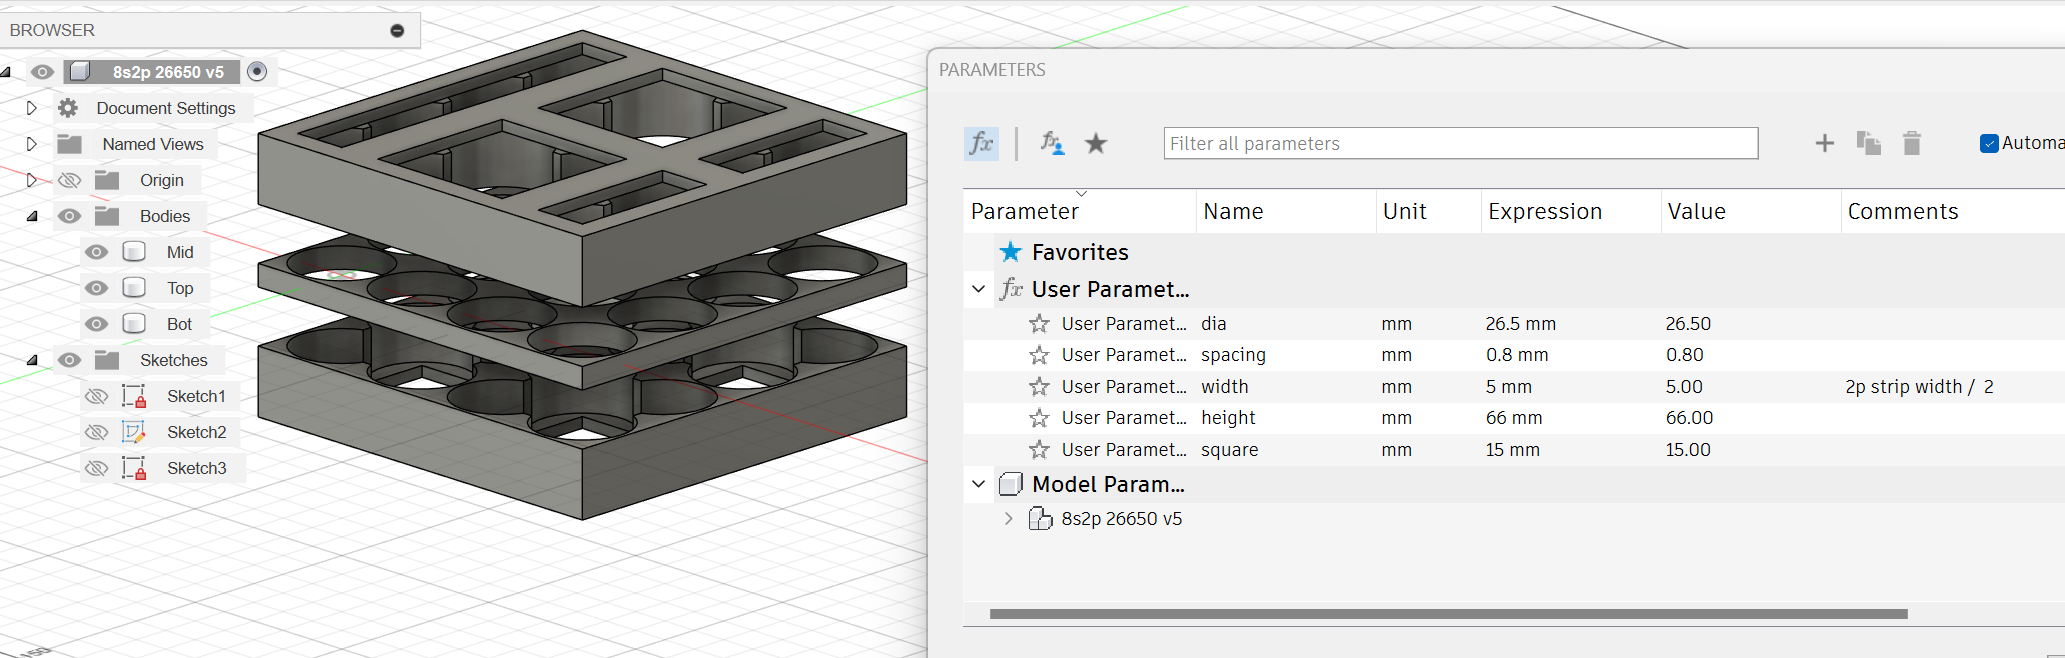The width and height of the screenshot is (2065, 658).
Task: Collapse User Parameters group
Action: 978,289
